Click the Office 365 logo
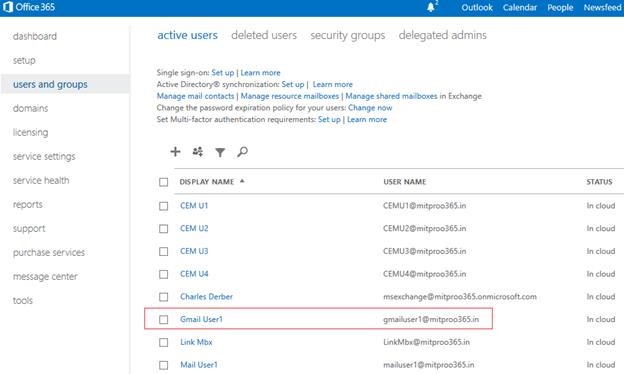Image resolution: width=624 pixels, height=374 pixels. 29,7
